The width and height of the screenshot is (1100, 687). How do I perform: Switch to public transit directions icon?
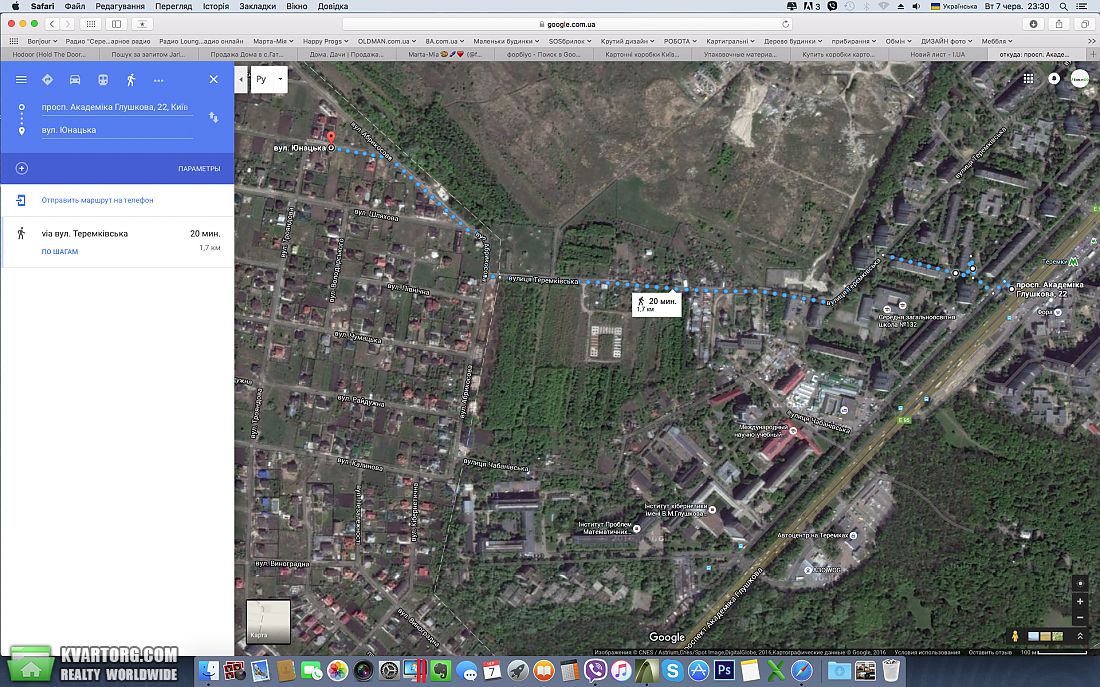click(103, 80)
